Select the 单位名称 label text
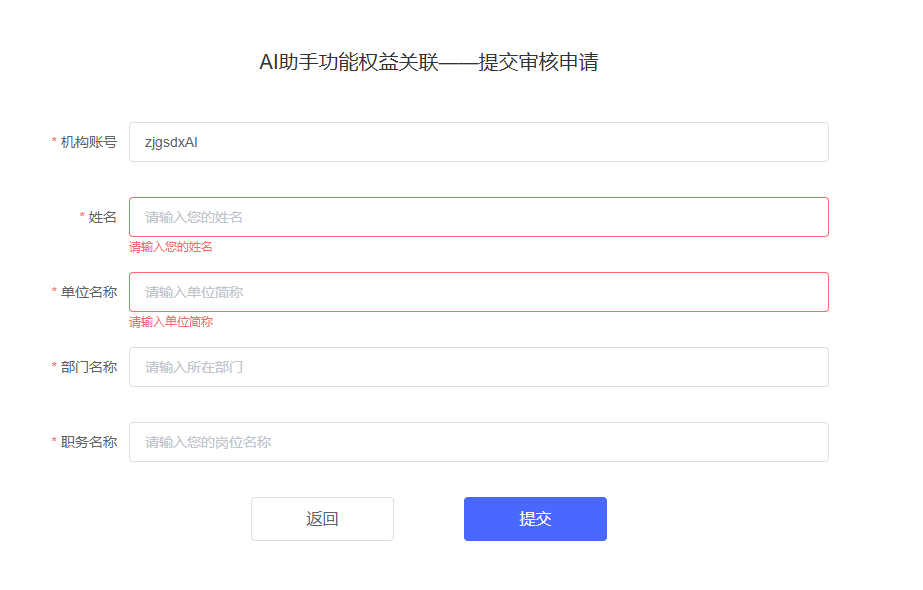 click(89, 292)
